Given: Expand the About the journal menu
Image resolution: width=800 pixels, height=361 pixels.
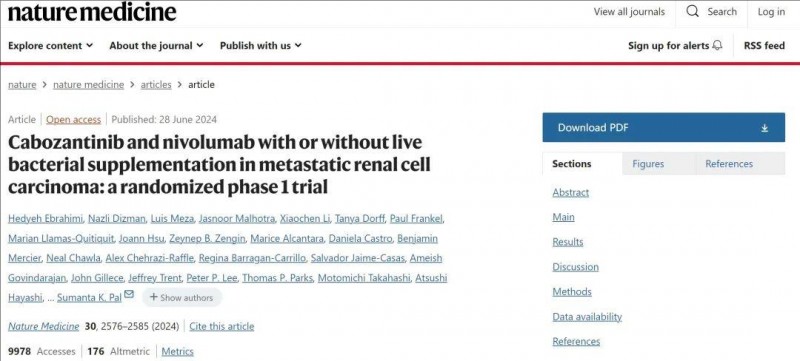Looking at the screenshot, I should pos(156,45).
